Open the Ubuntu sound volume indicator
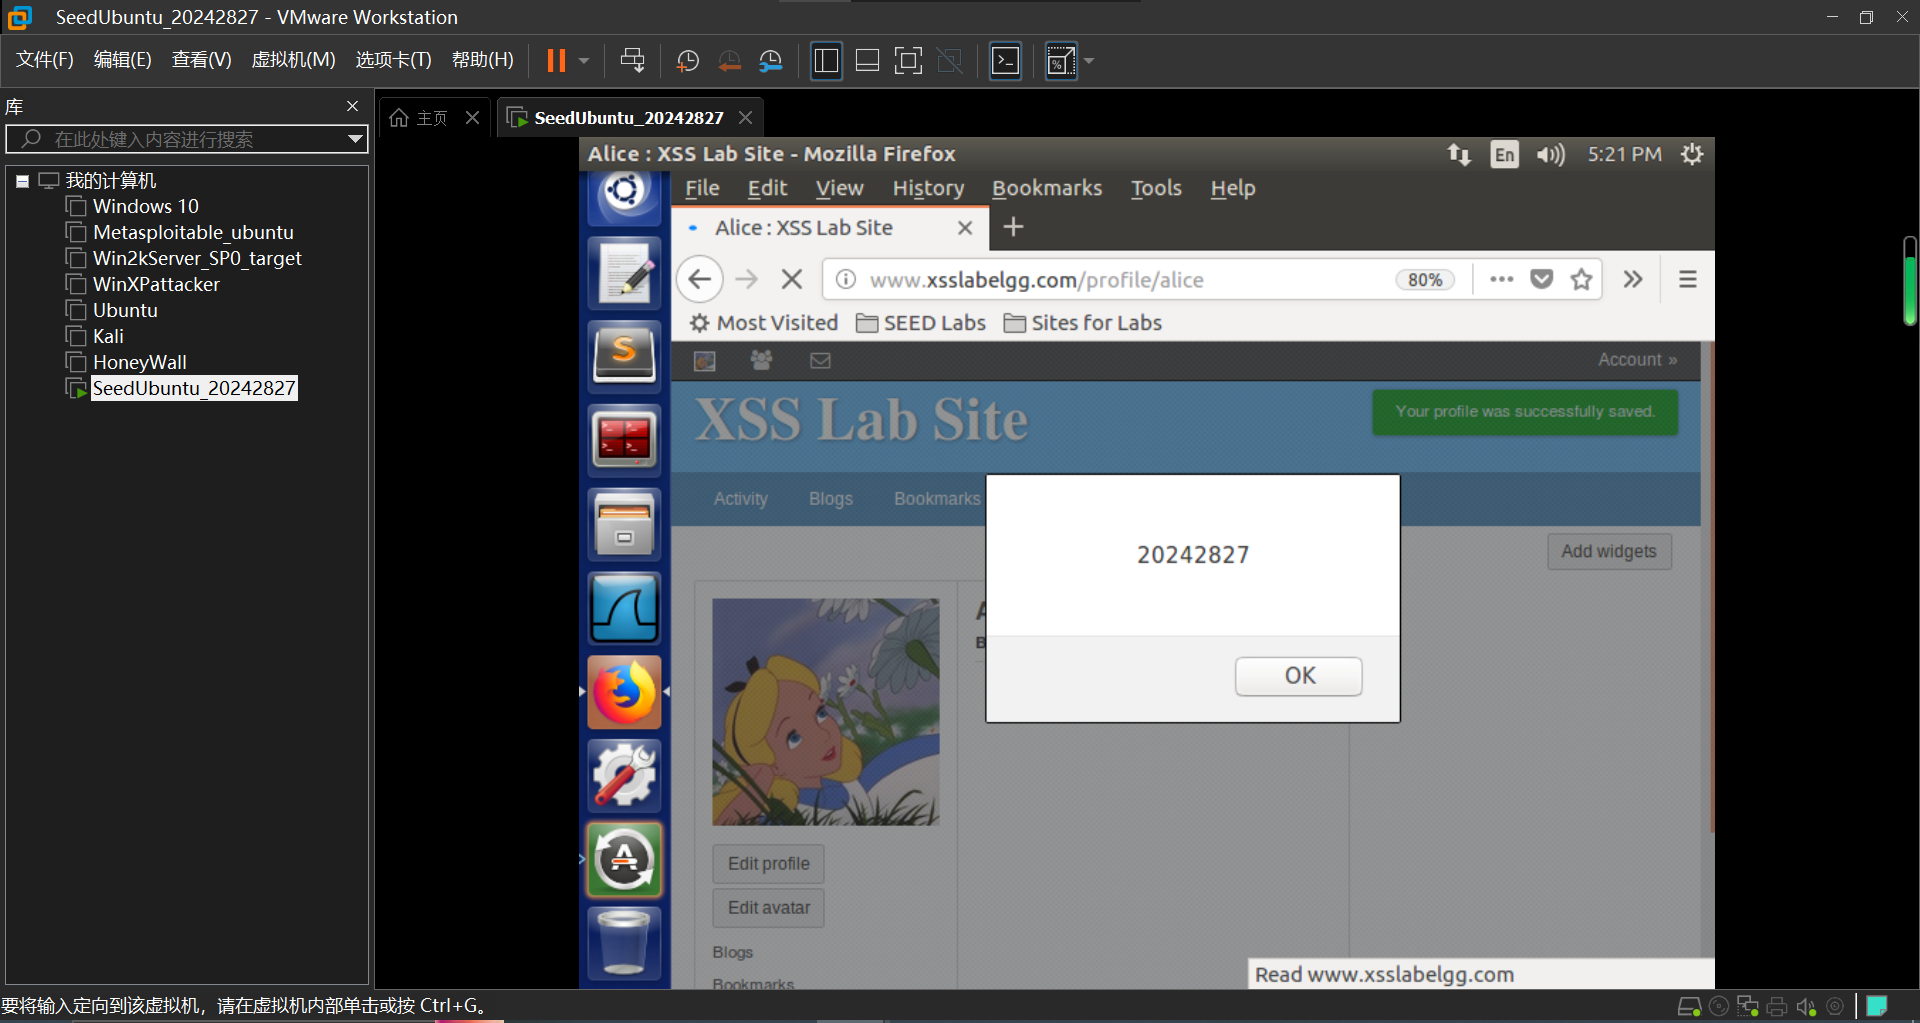The height and width of the screenshot is (1023, 1920). pyautogui.click(x=1550, y=154)
